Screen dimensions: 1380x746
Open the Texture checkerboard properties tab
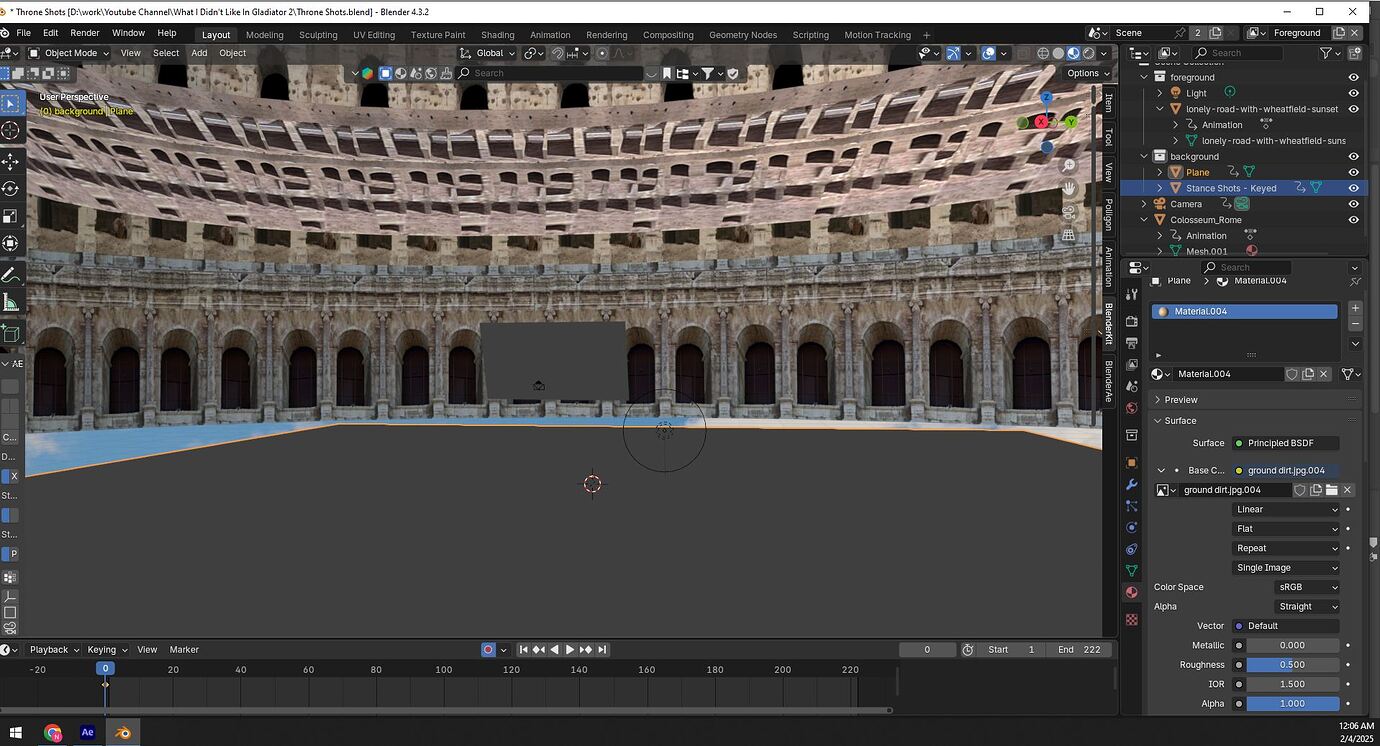point(1132,619)
